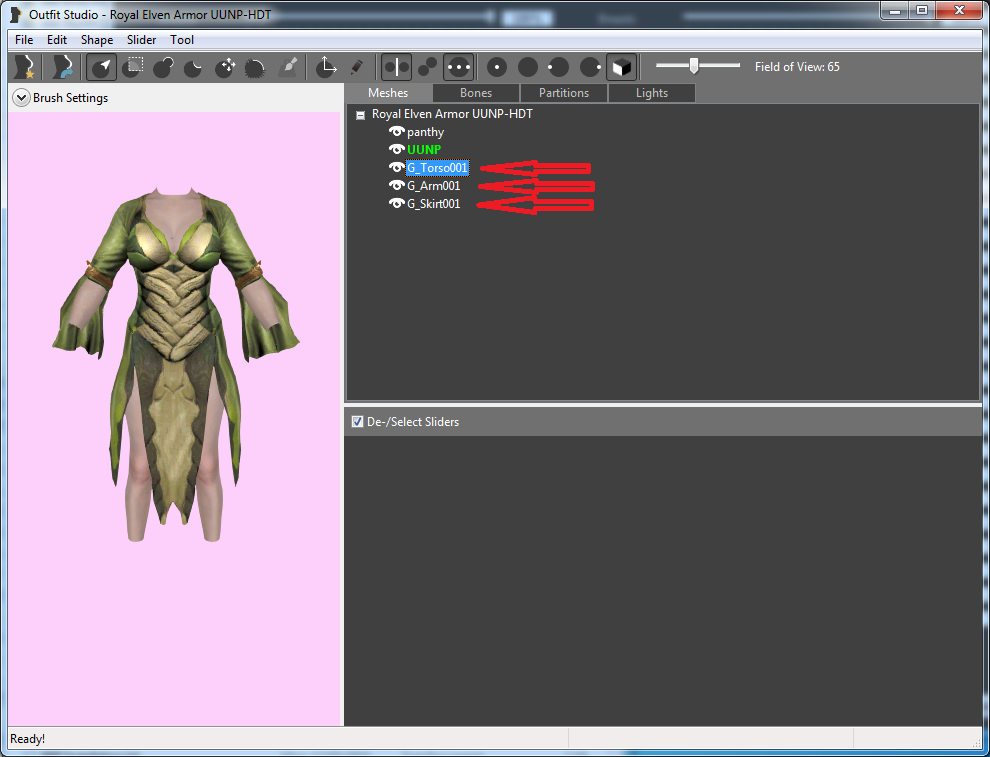Toggle X-Mirror symmetry brush button
The image size is (990, 757).
pyautogui.click(x=397, y=67)
